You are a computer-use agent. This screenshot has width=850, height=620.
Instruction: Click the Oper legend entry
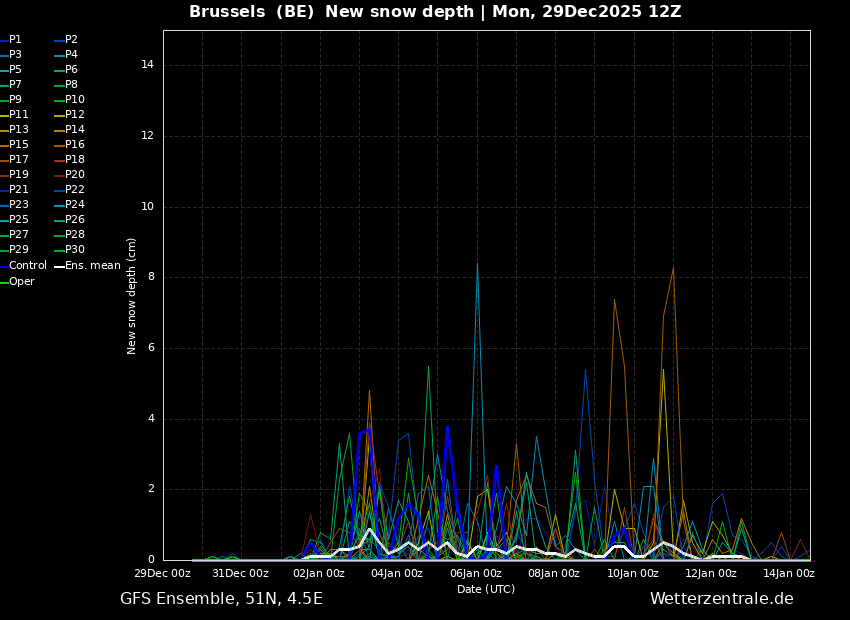pos(17,281)
